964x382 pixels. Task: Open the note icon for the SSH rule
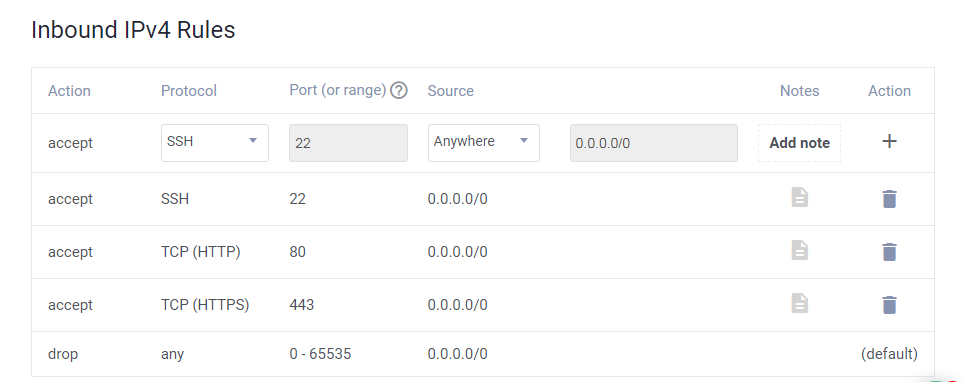click(x=799, y=197)
